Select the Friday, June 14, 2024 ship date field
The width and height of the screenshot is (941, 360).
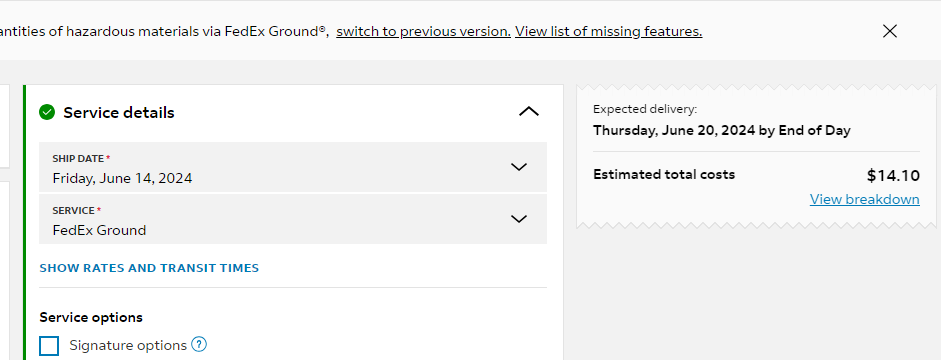293,167
